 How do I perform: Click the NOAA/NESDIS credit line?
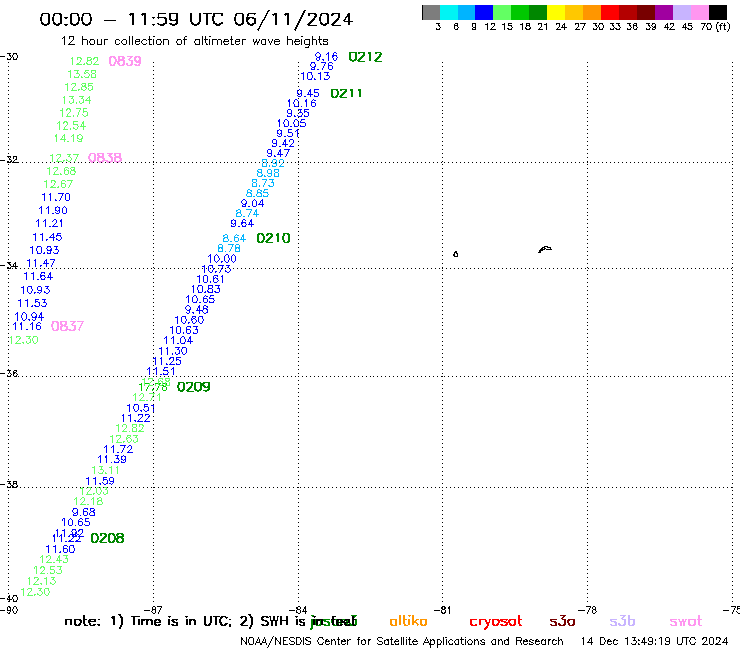pos(402,641)
